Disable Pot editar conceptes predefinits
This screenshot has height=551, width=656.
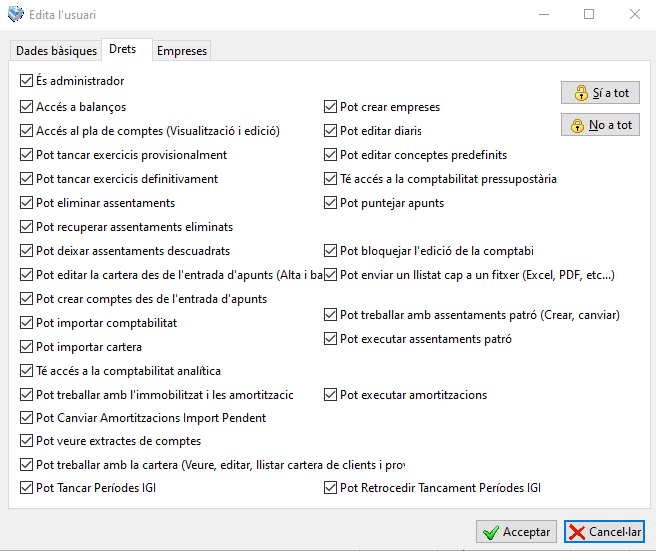point(331,155)
